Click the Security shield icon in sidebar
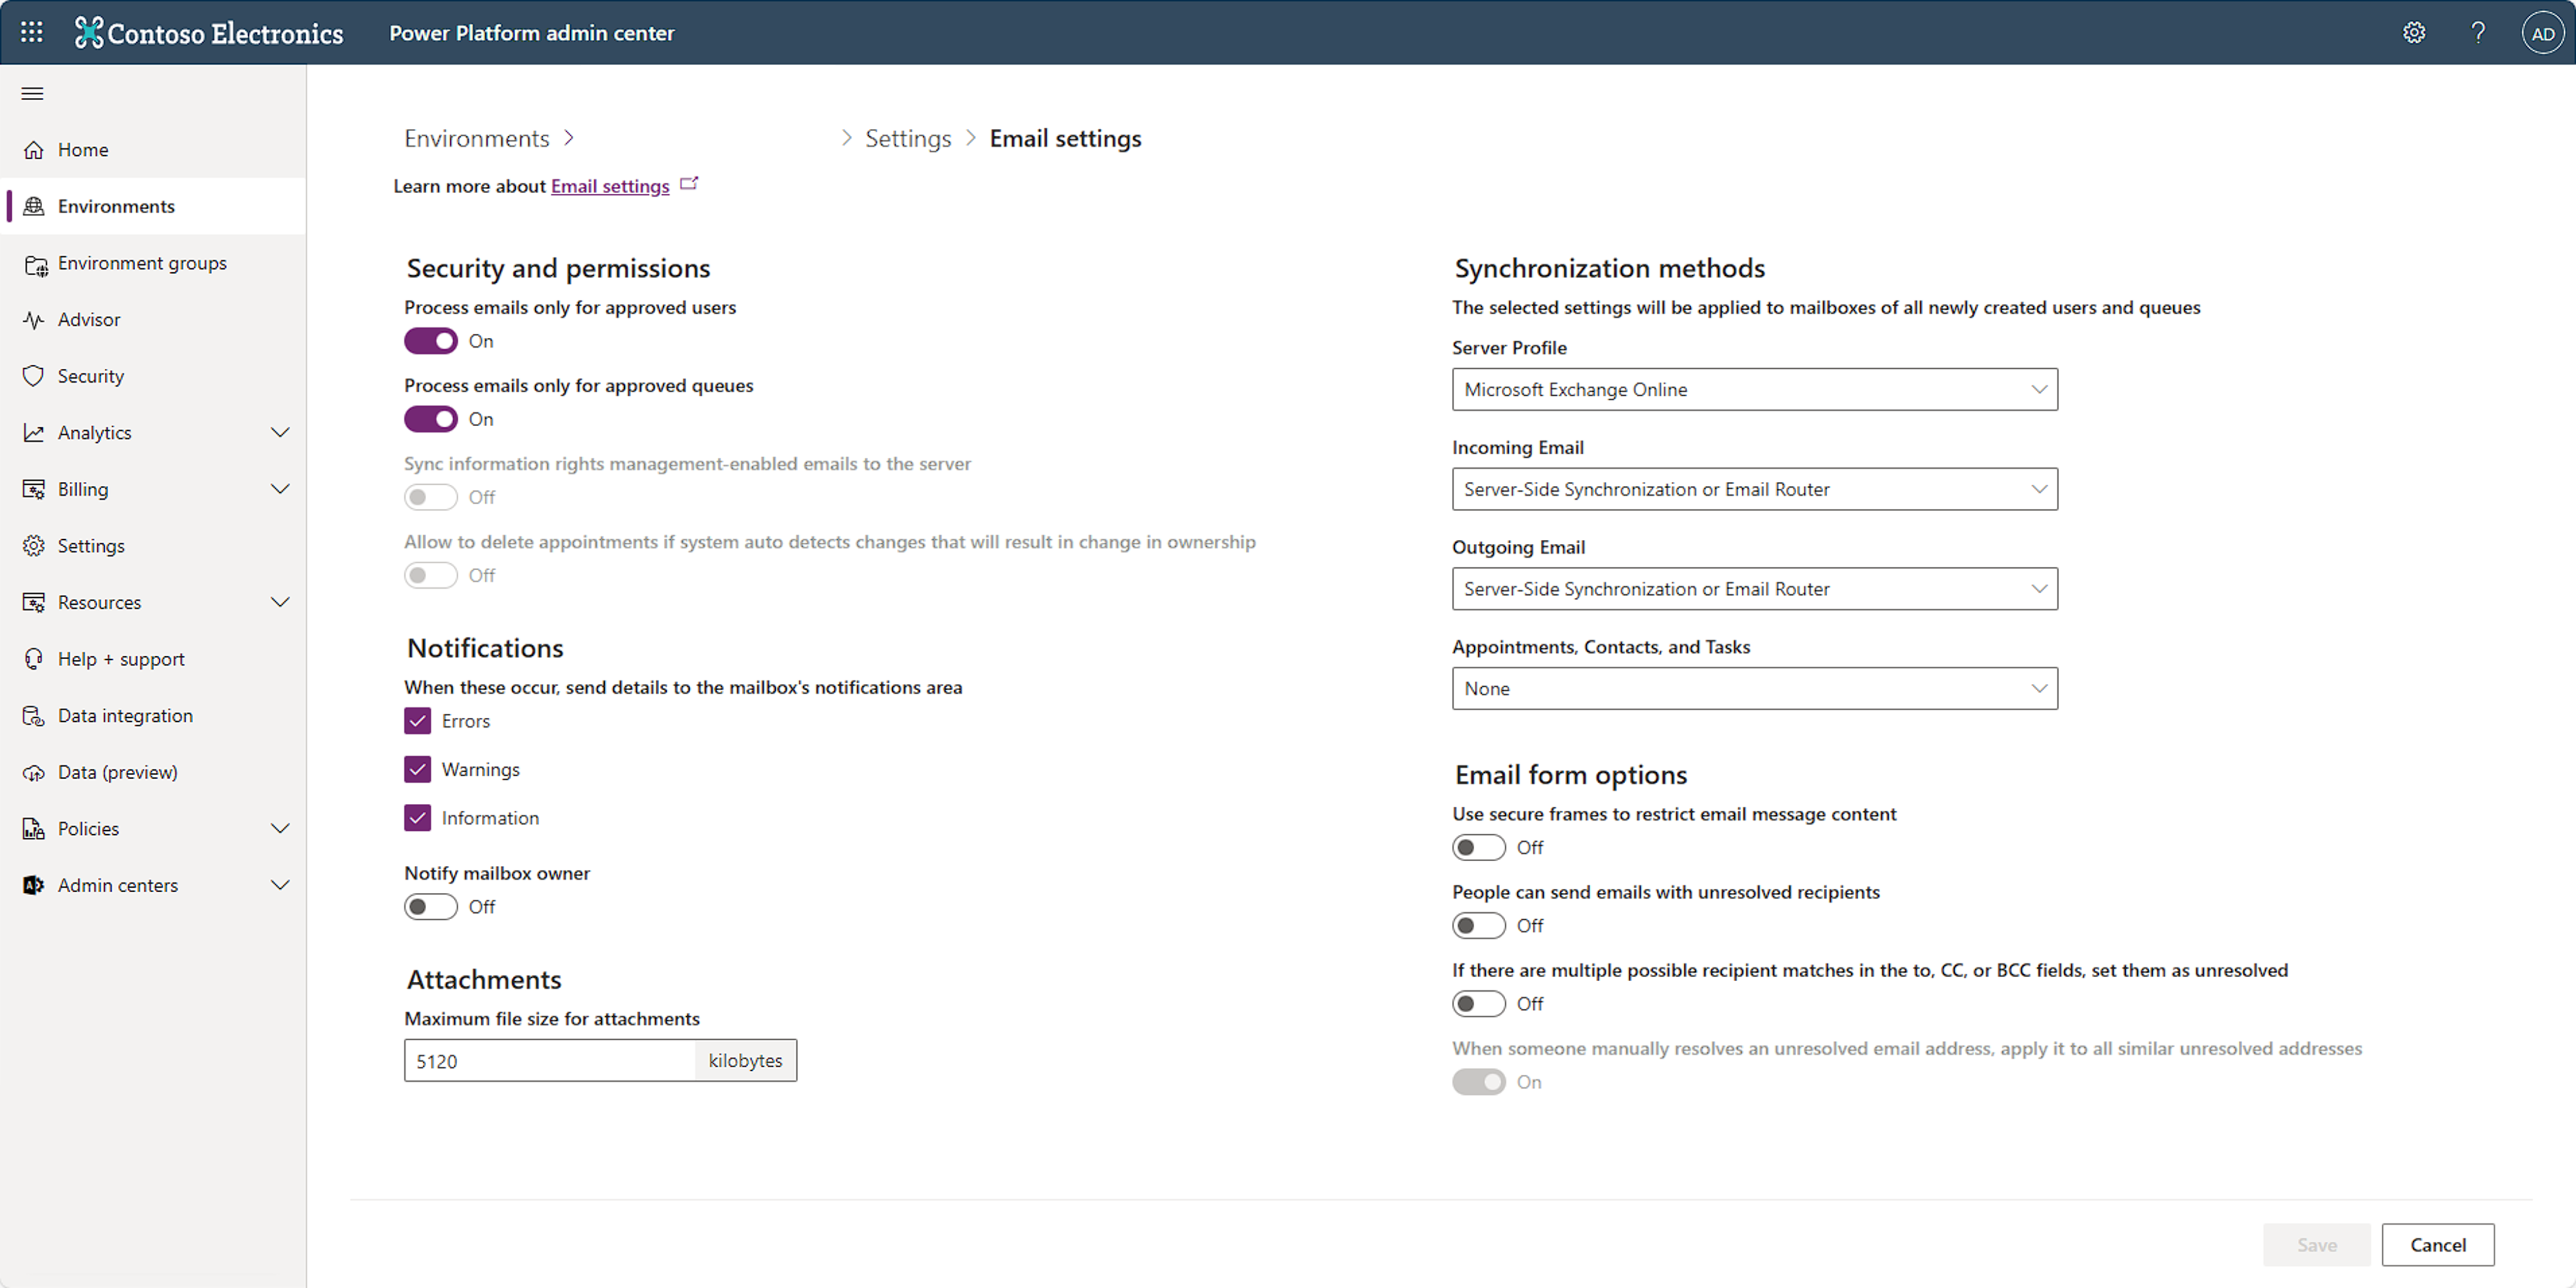 34,376
